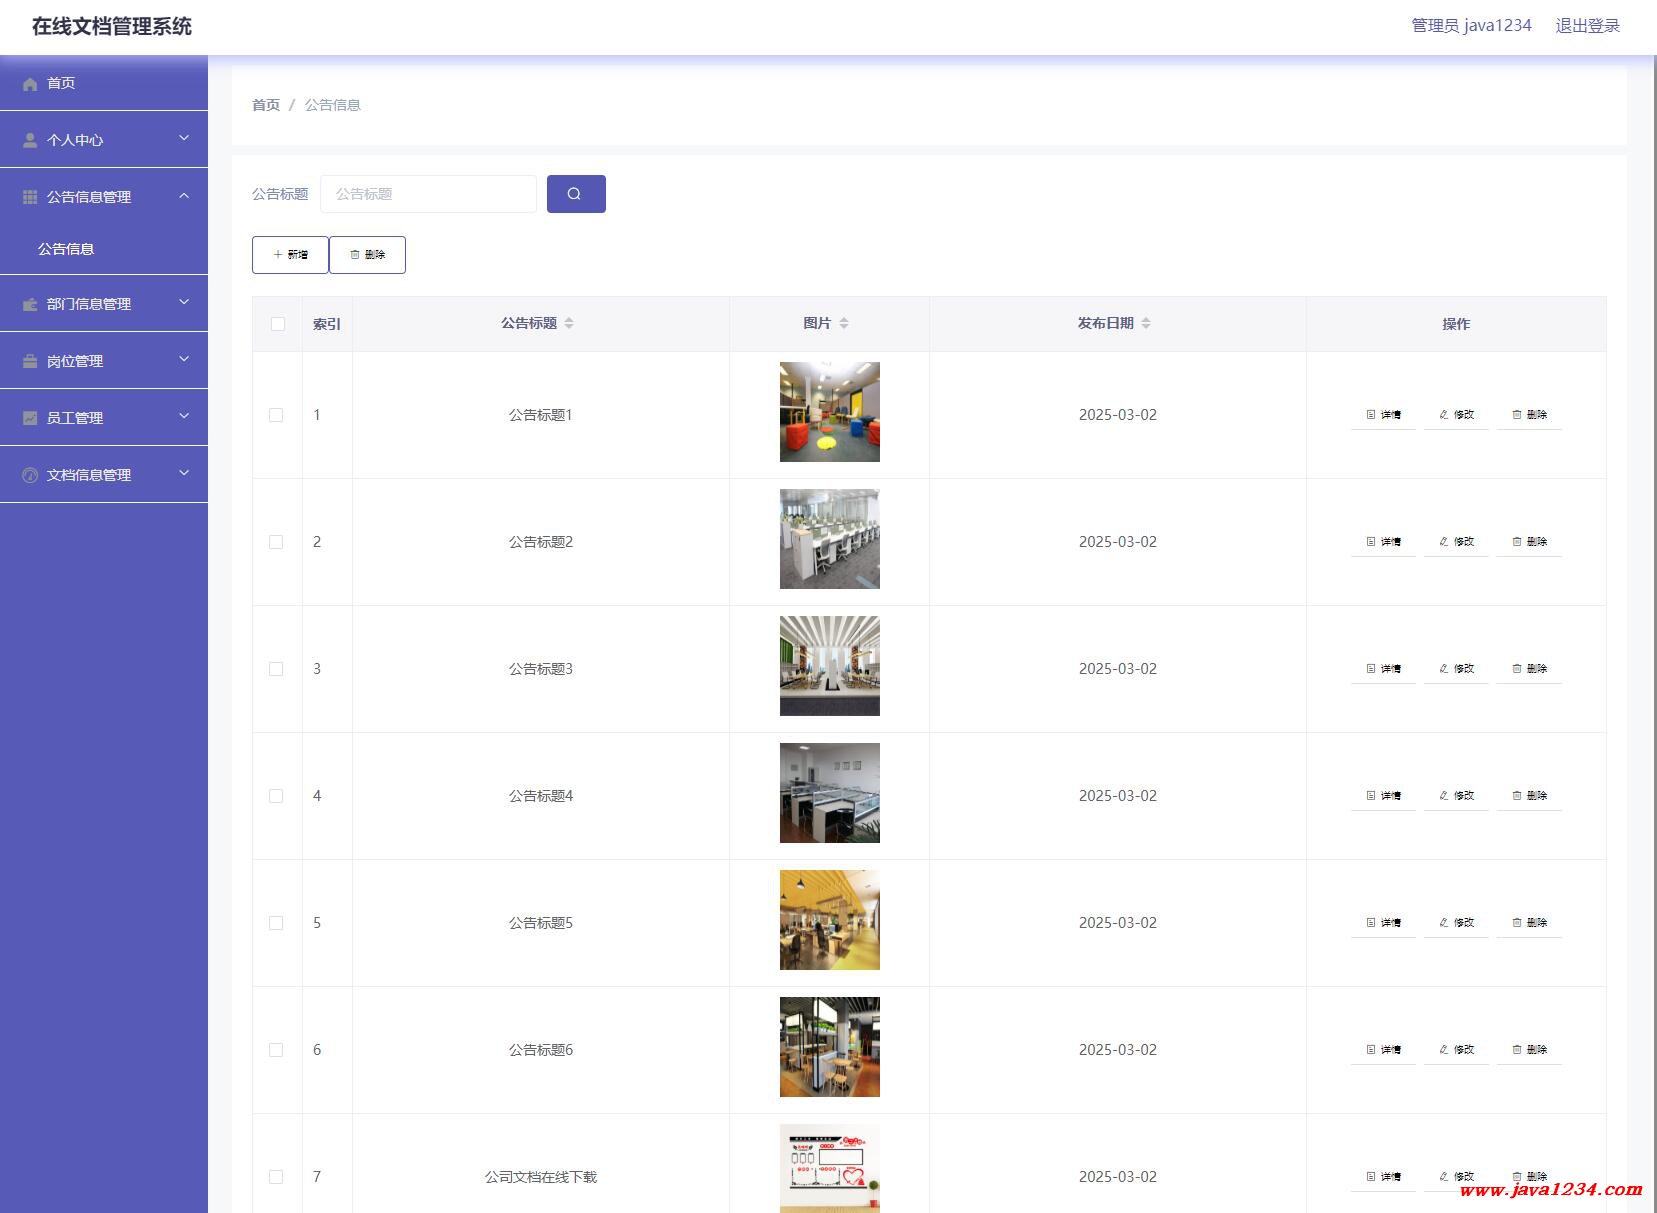Open 文档信息管理 menu label

(x=89, y=475)
